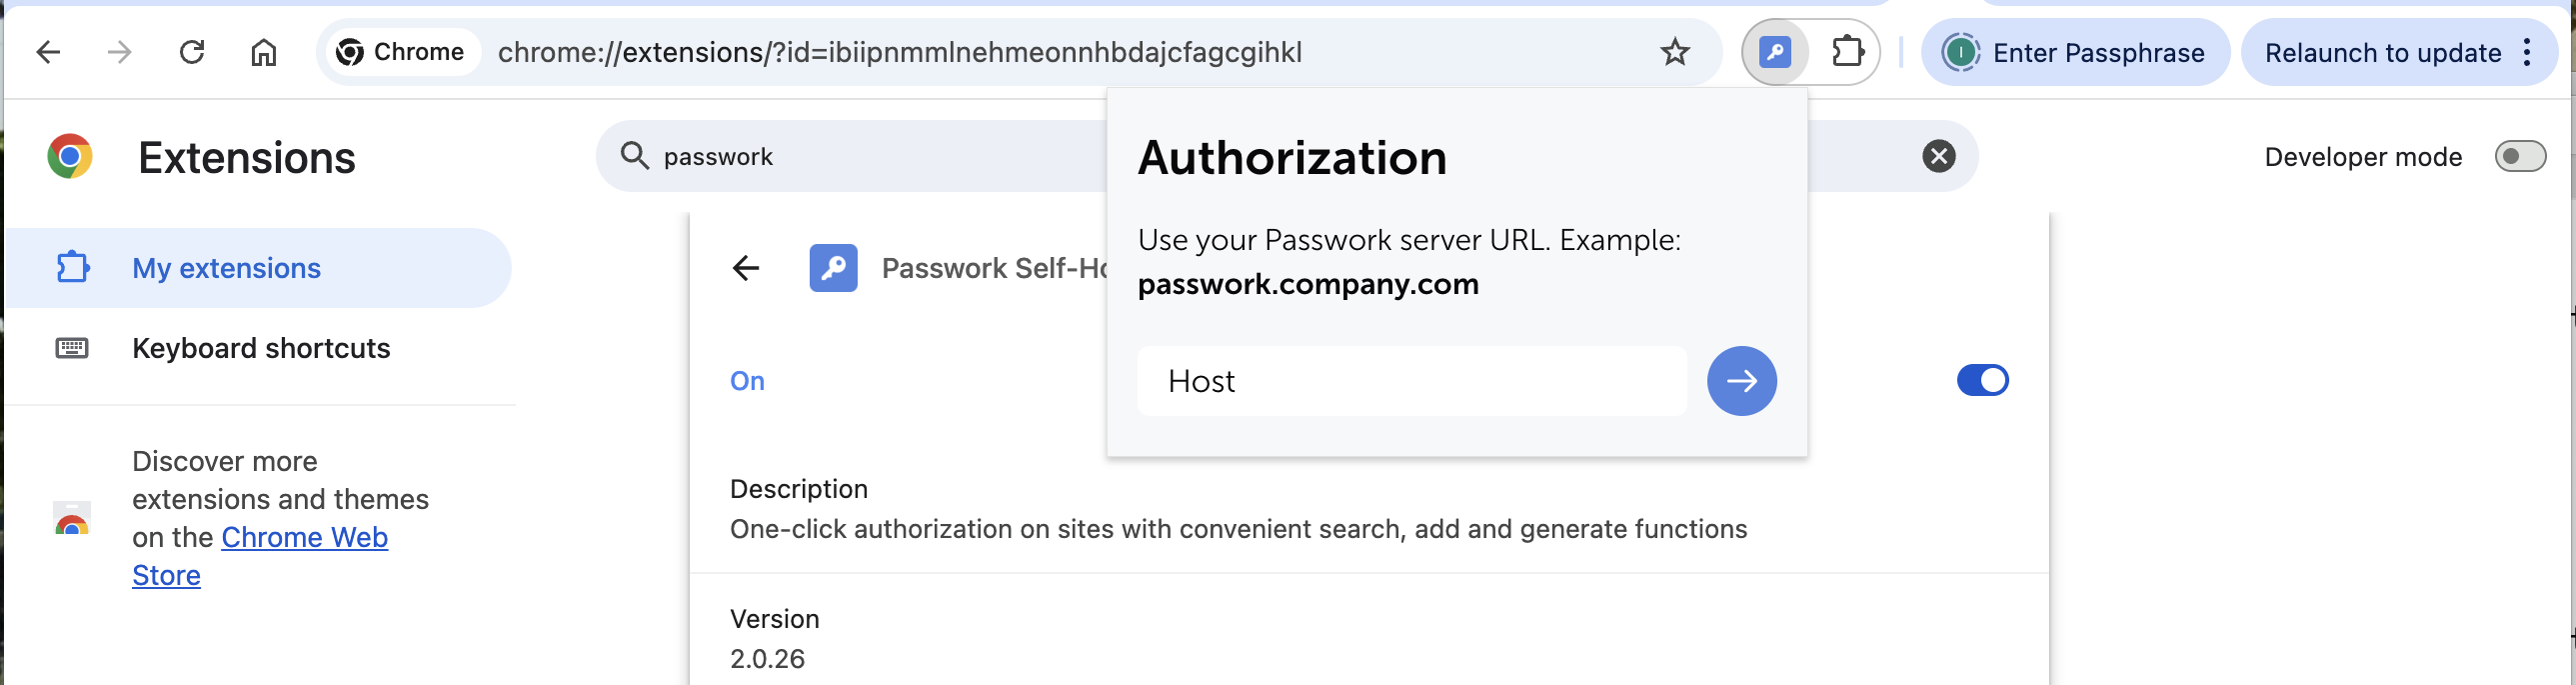Reload the current page

click(x=191, y=52)
